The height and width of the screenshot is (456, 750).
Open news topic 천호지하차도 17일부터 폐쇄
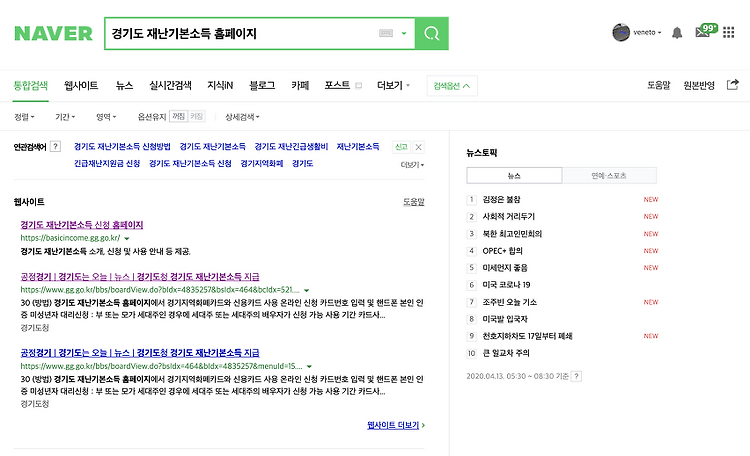(527, 336)
